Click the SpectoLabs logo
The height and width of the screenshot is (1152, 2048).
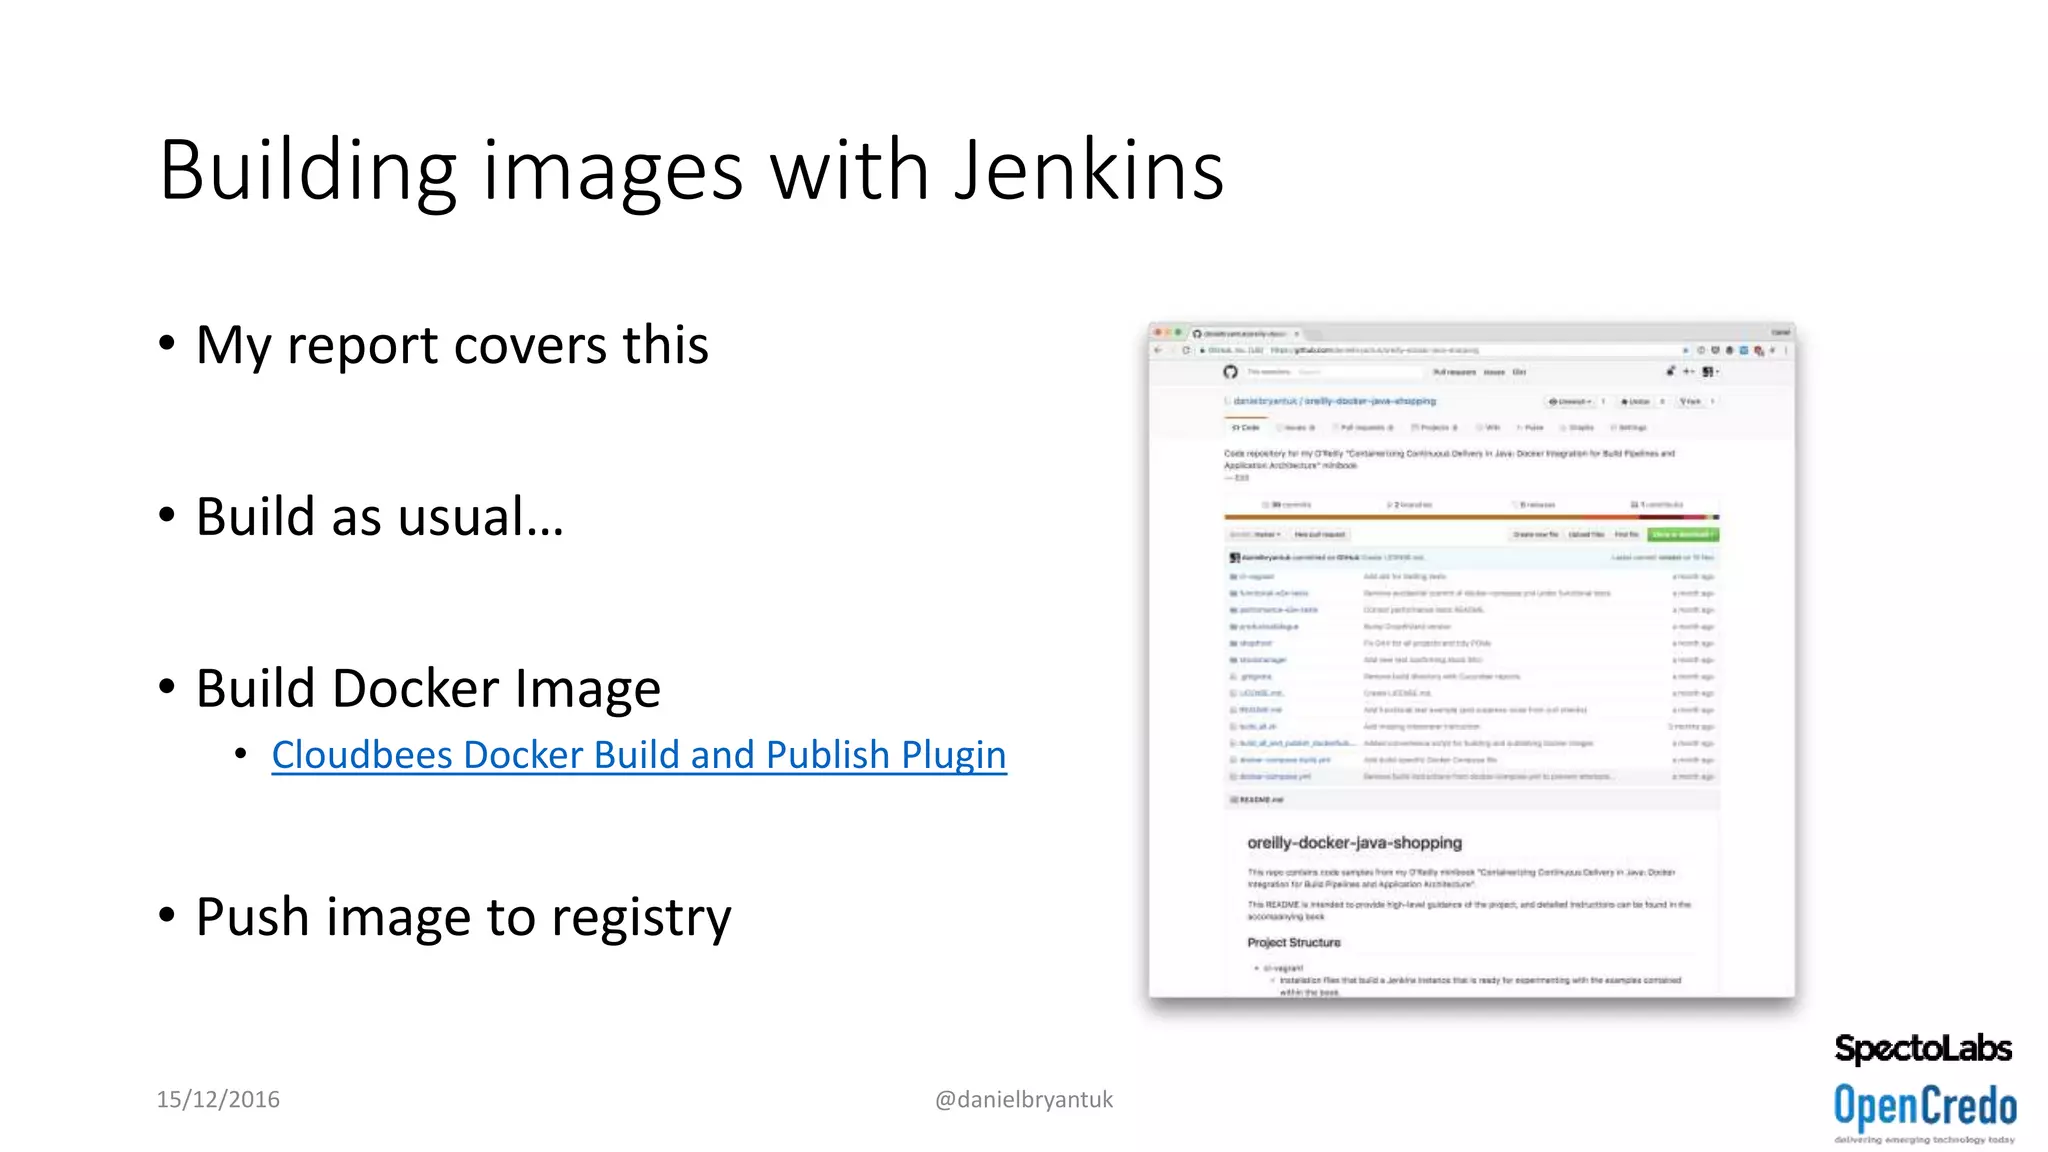click(x=1923, y=1049)
